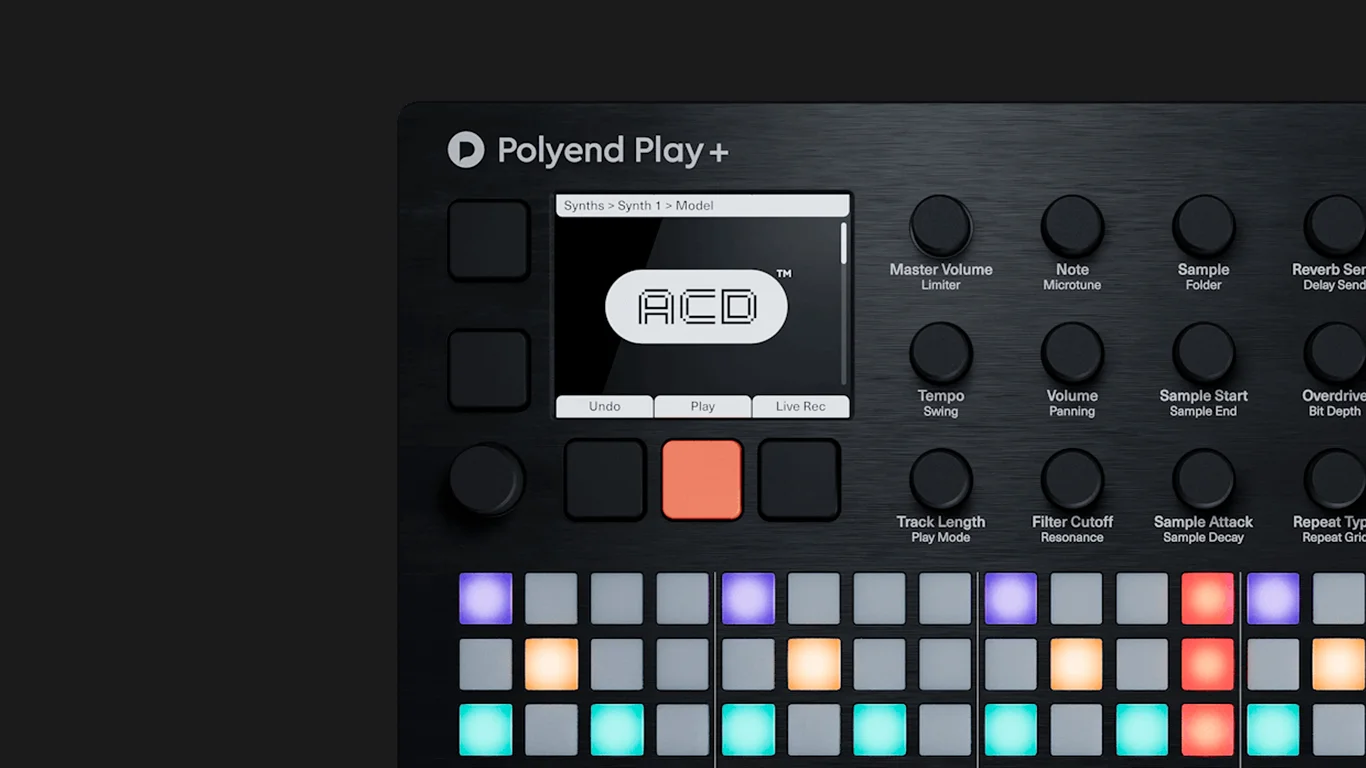
Task: Select the Sample folder knob
Action: click(x=1203, y=226)
